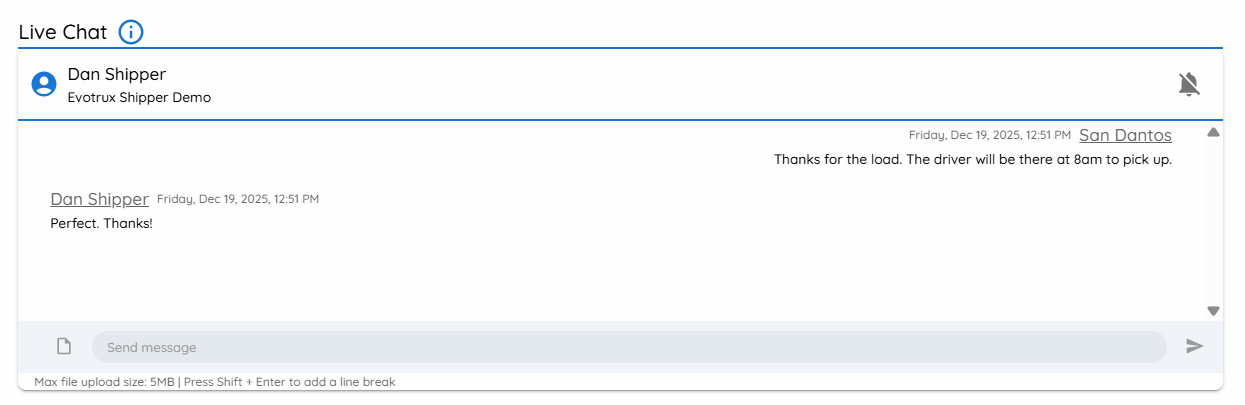1245x405 pixels.
Task: Select the Dan Shipper header name
Action: point(117,74)
